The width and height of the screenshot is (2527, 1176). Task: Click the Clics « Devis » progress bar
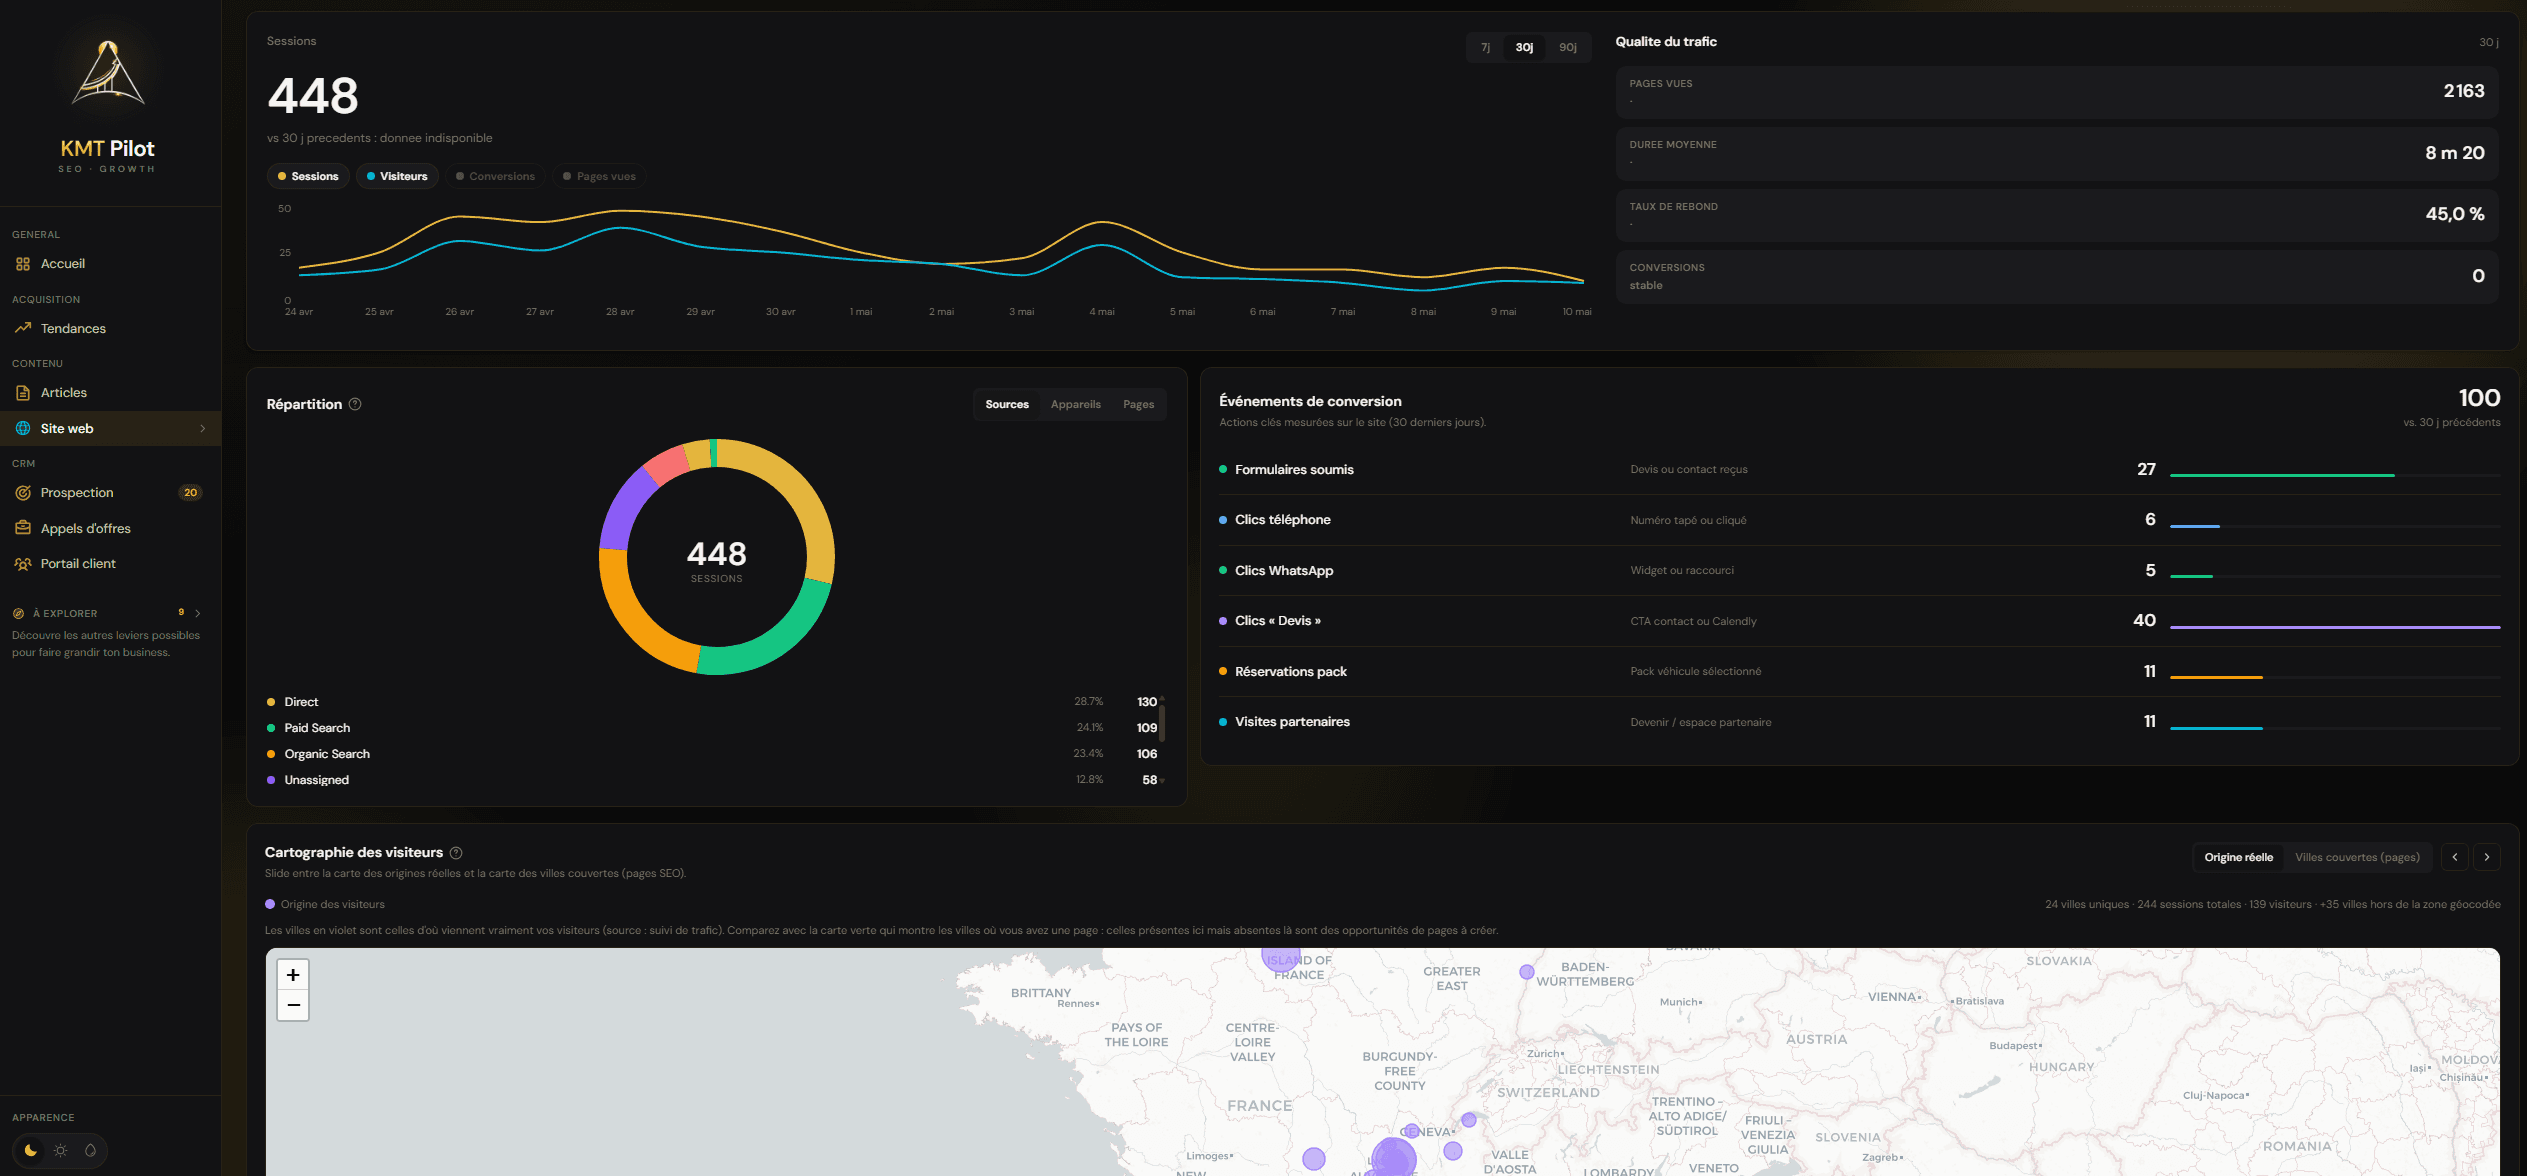point(2335,627)
